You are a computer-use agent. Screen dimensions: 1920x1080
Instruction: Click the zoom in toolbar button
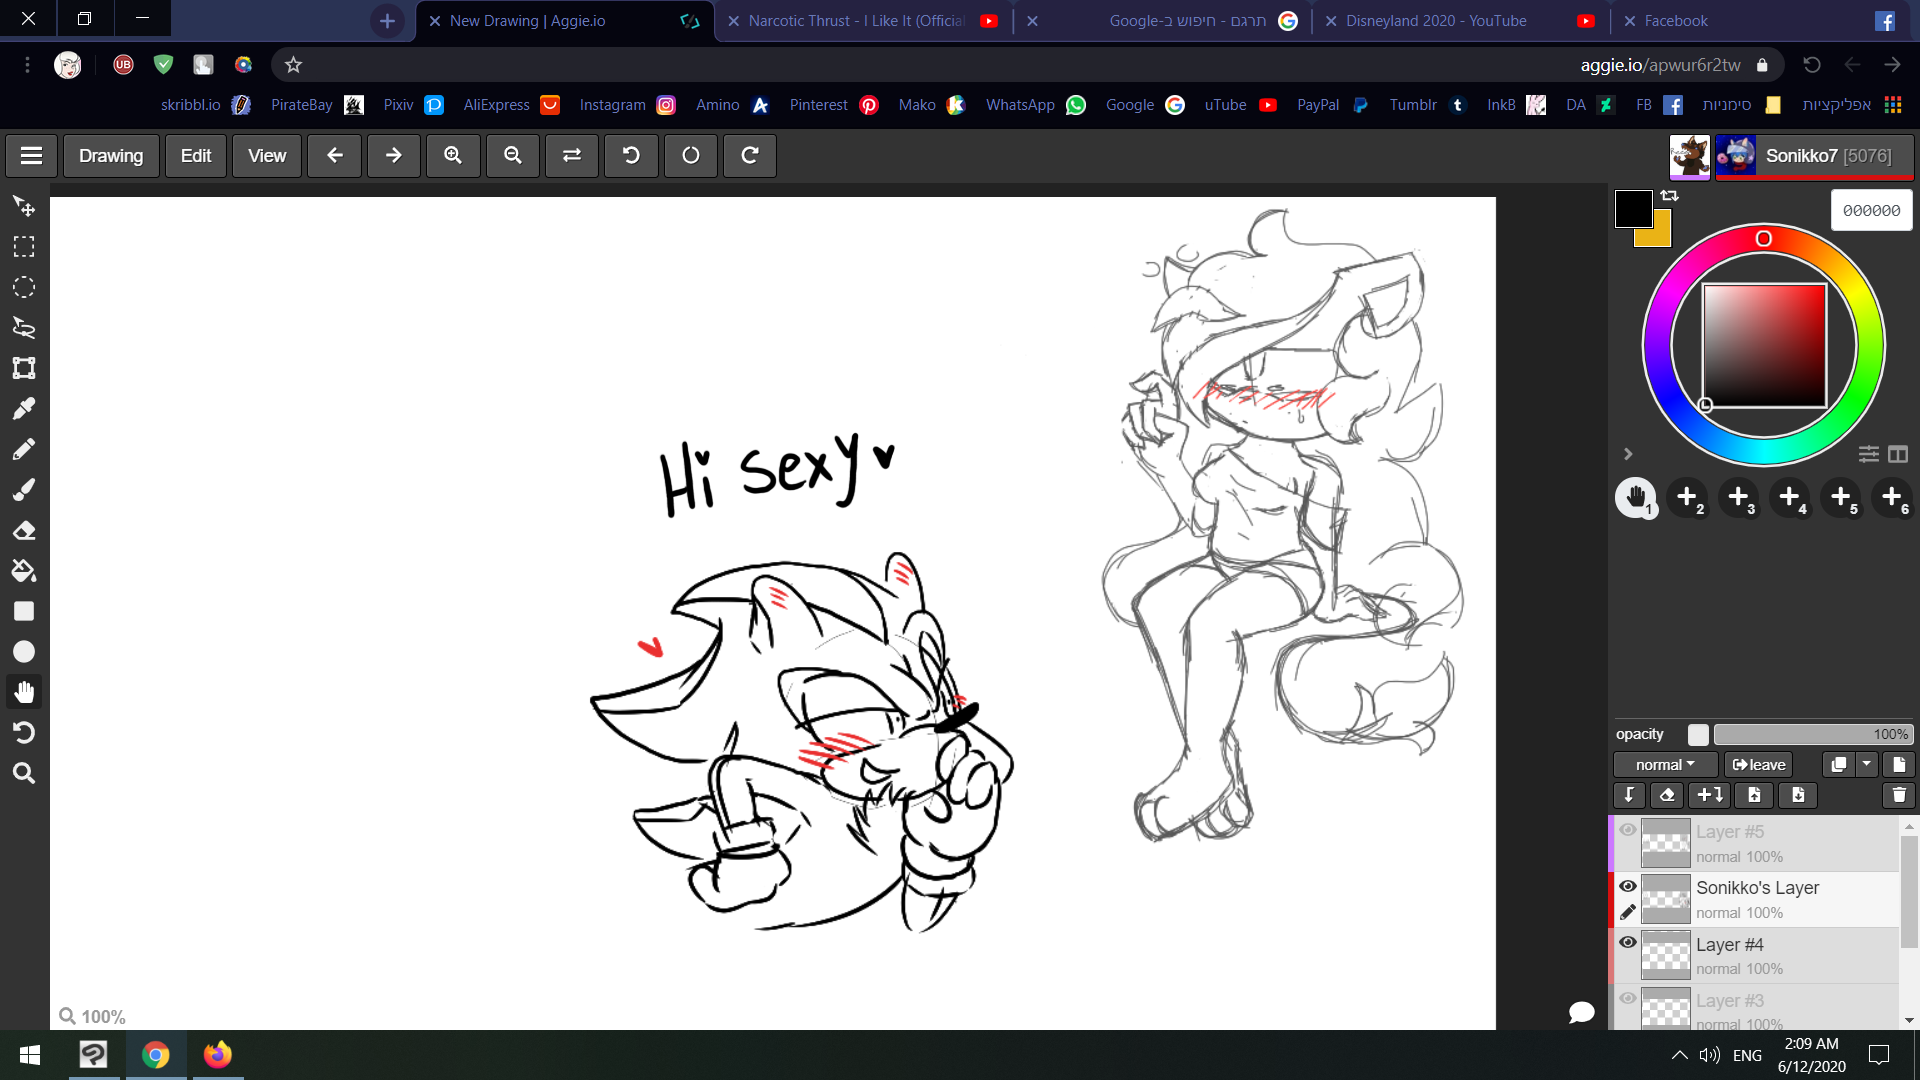coord(453,156)
